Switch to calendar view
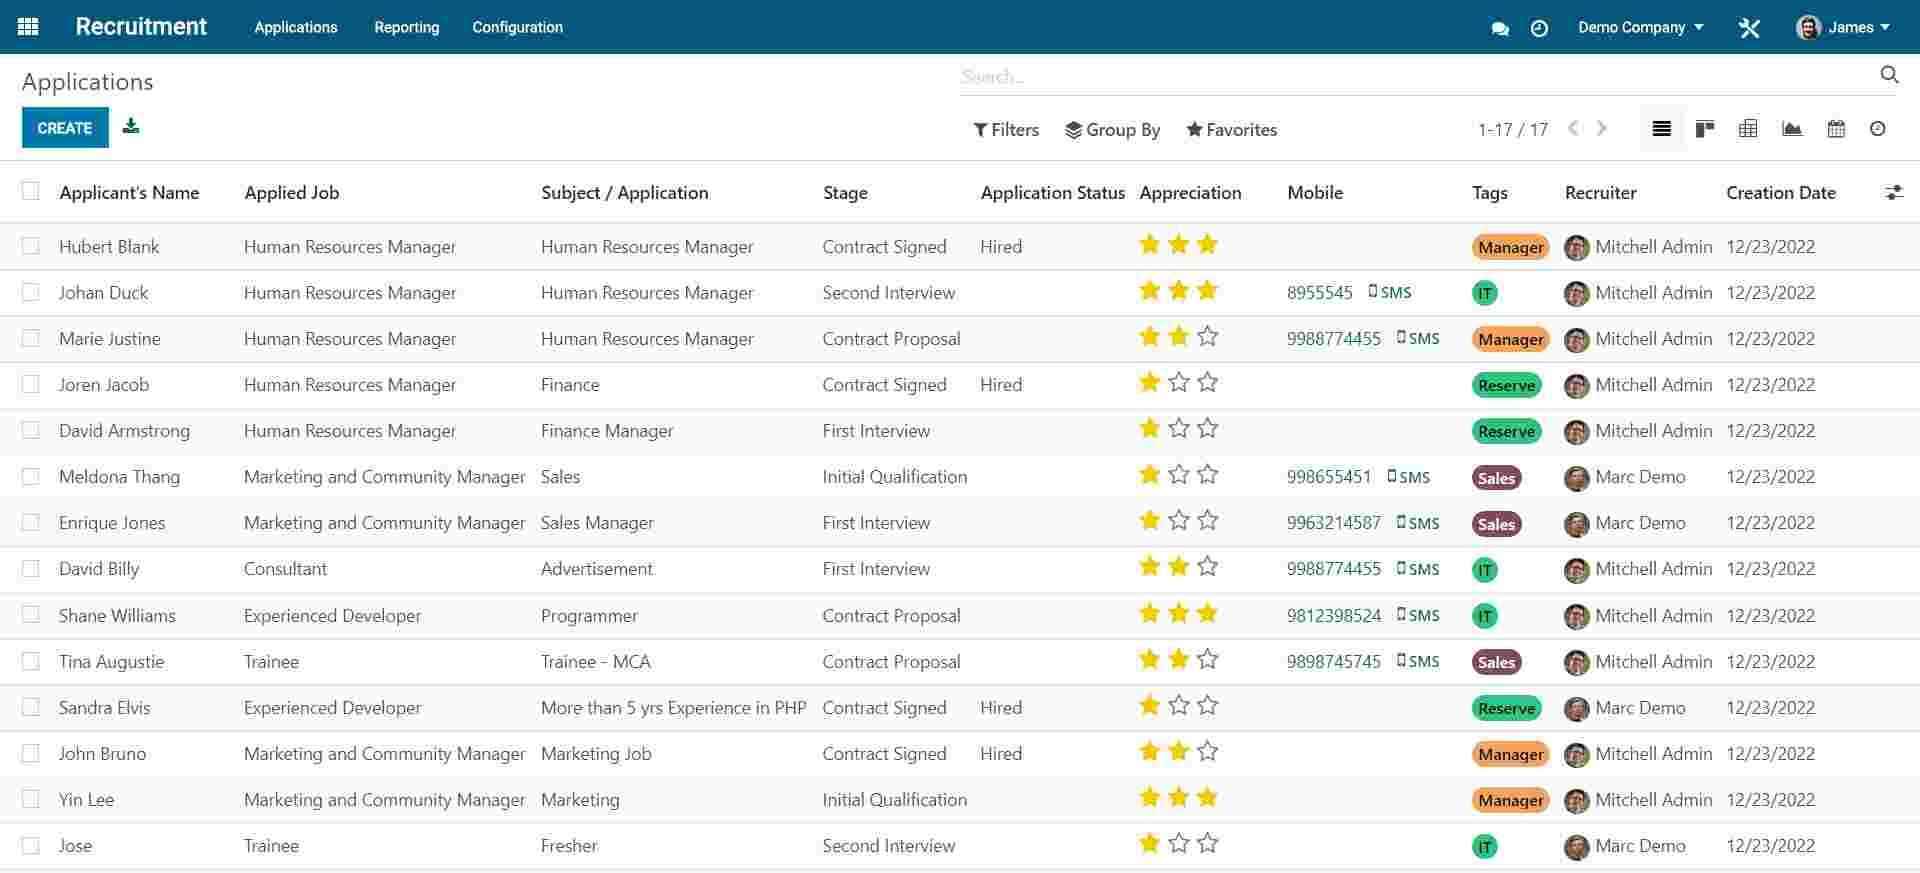Screen dimensions: 1920x873 pyautogui.click(x=1836, y=129)
